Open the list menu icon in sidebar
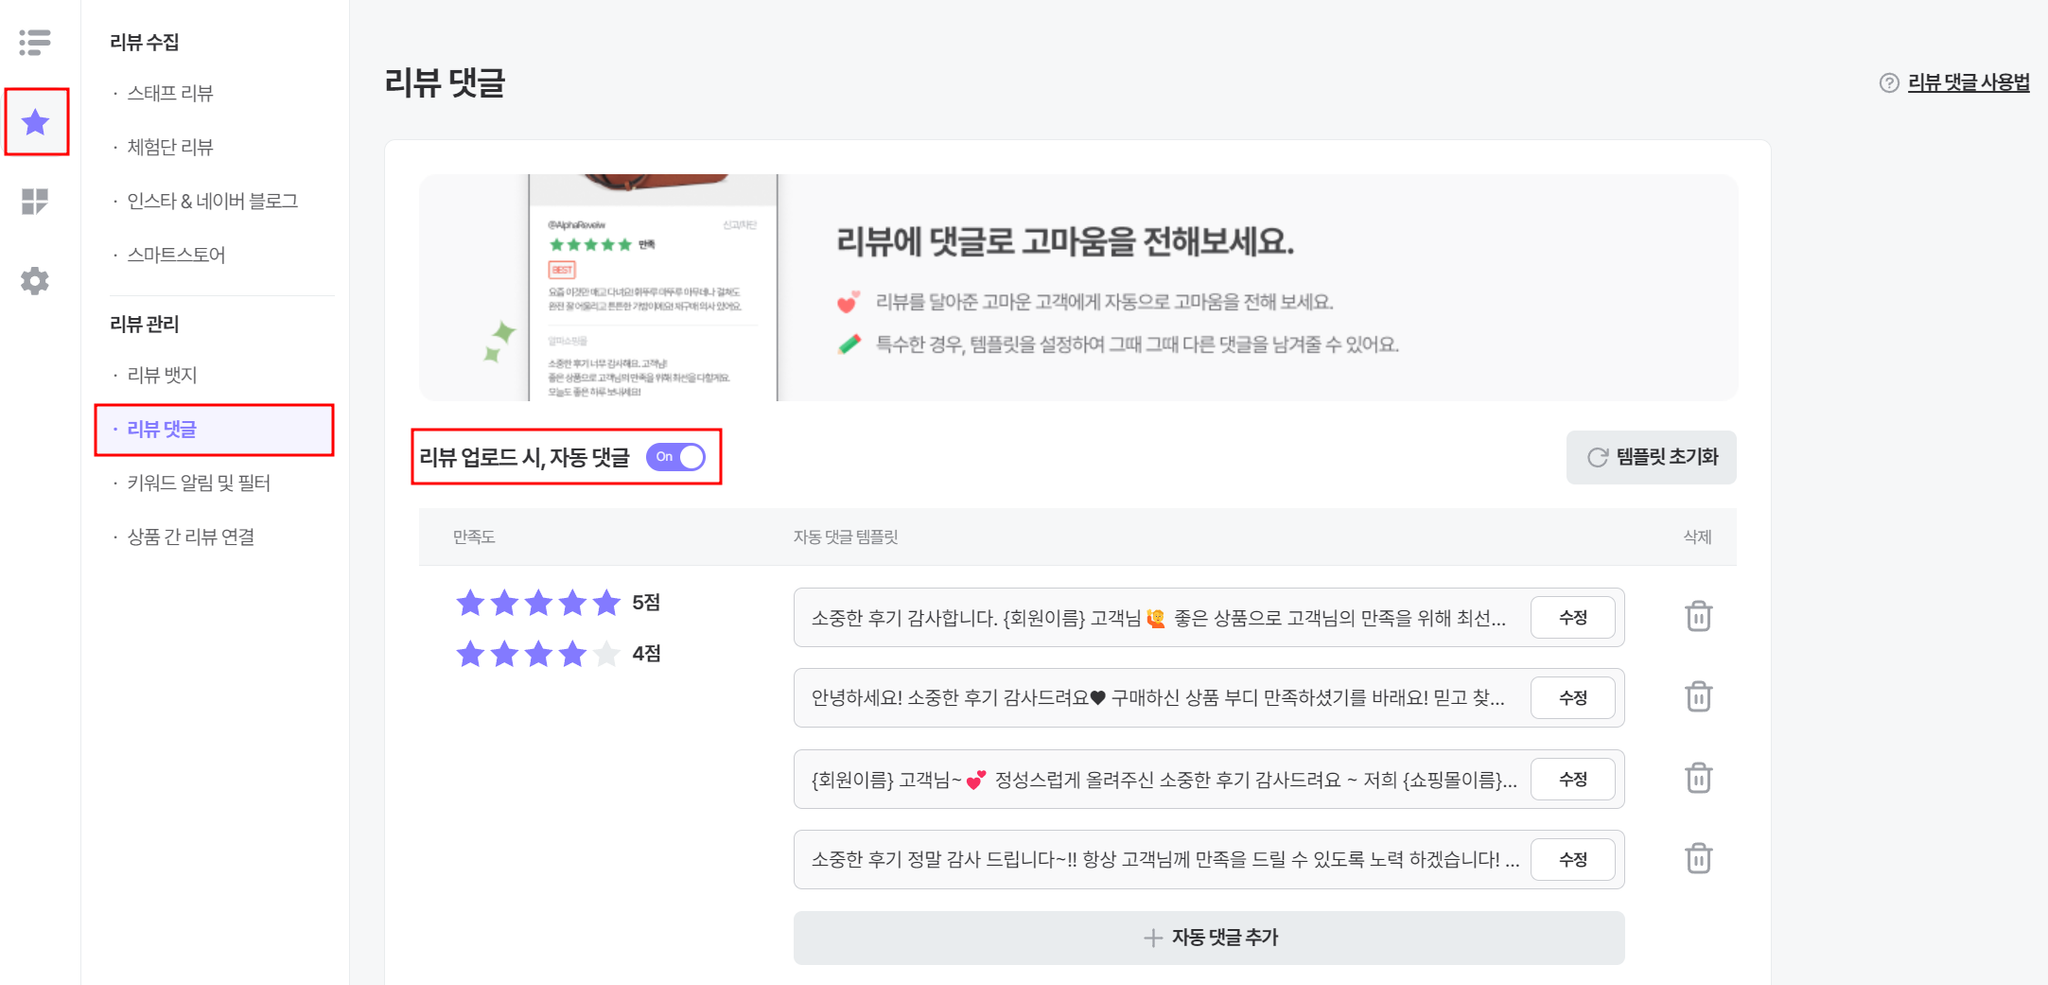 (x=35, y=42)
